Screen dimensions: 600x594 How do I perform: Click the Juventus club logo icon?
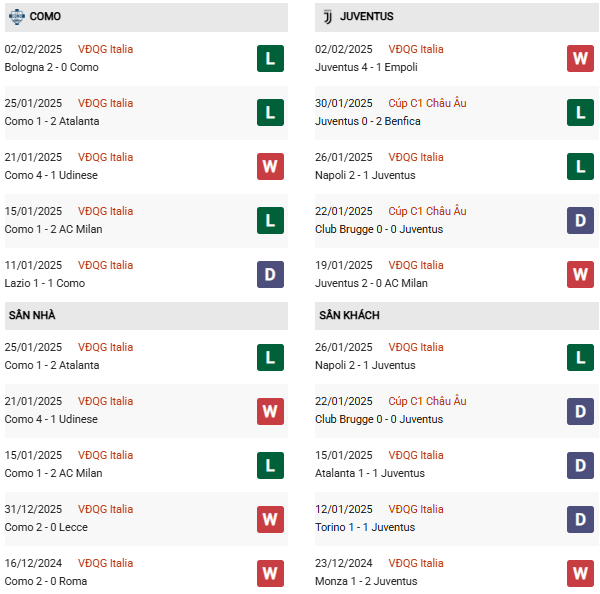(x=326, y=16)
